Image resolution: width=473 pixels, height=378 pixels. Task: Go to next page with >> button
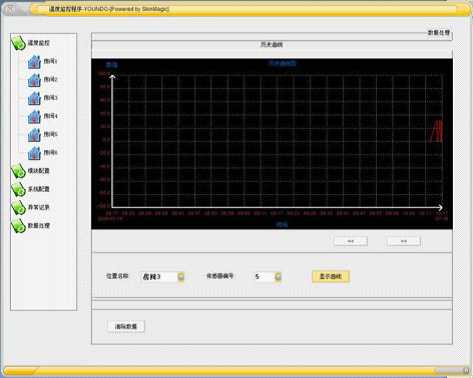pos(404,241)
